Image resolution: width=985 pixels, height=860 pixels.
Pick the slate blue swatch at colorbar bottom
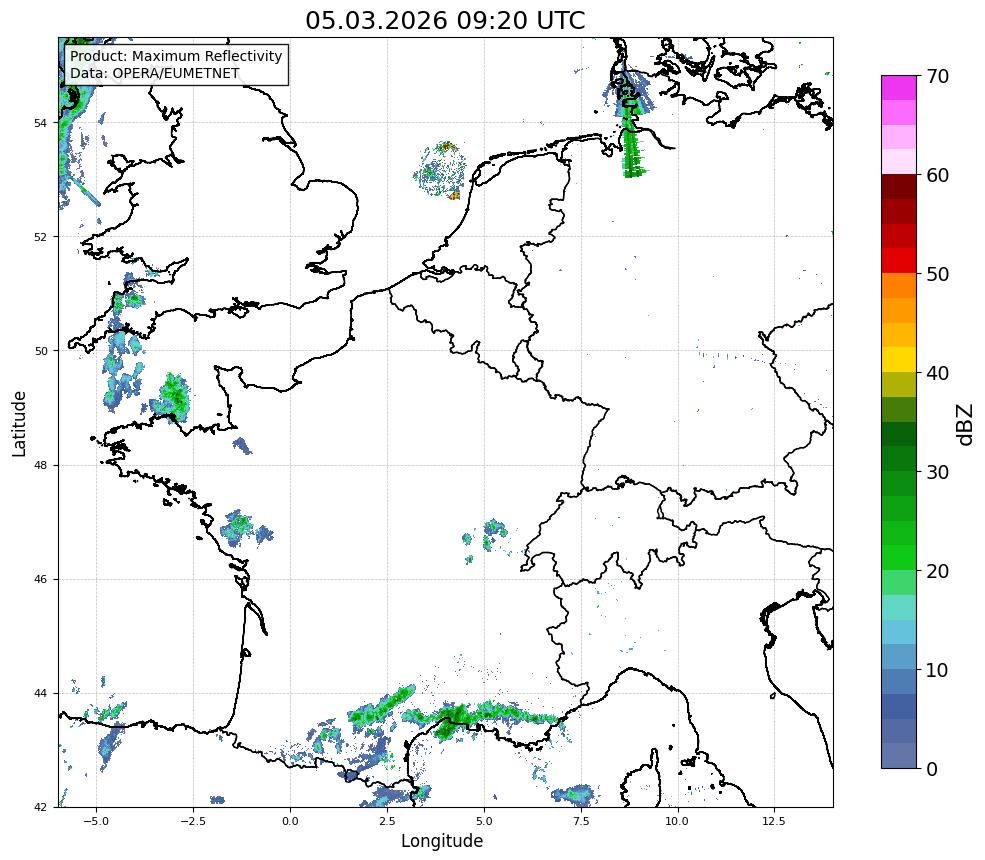point(899,756)
